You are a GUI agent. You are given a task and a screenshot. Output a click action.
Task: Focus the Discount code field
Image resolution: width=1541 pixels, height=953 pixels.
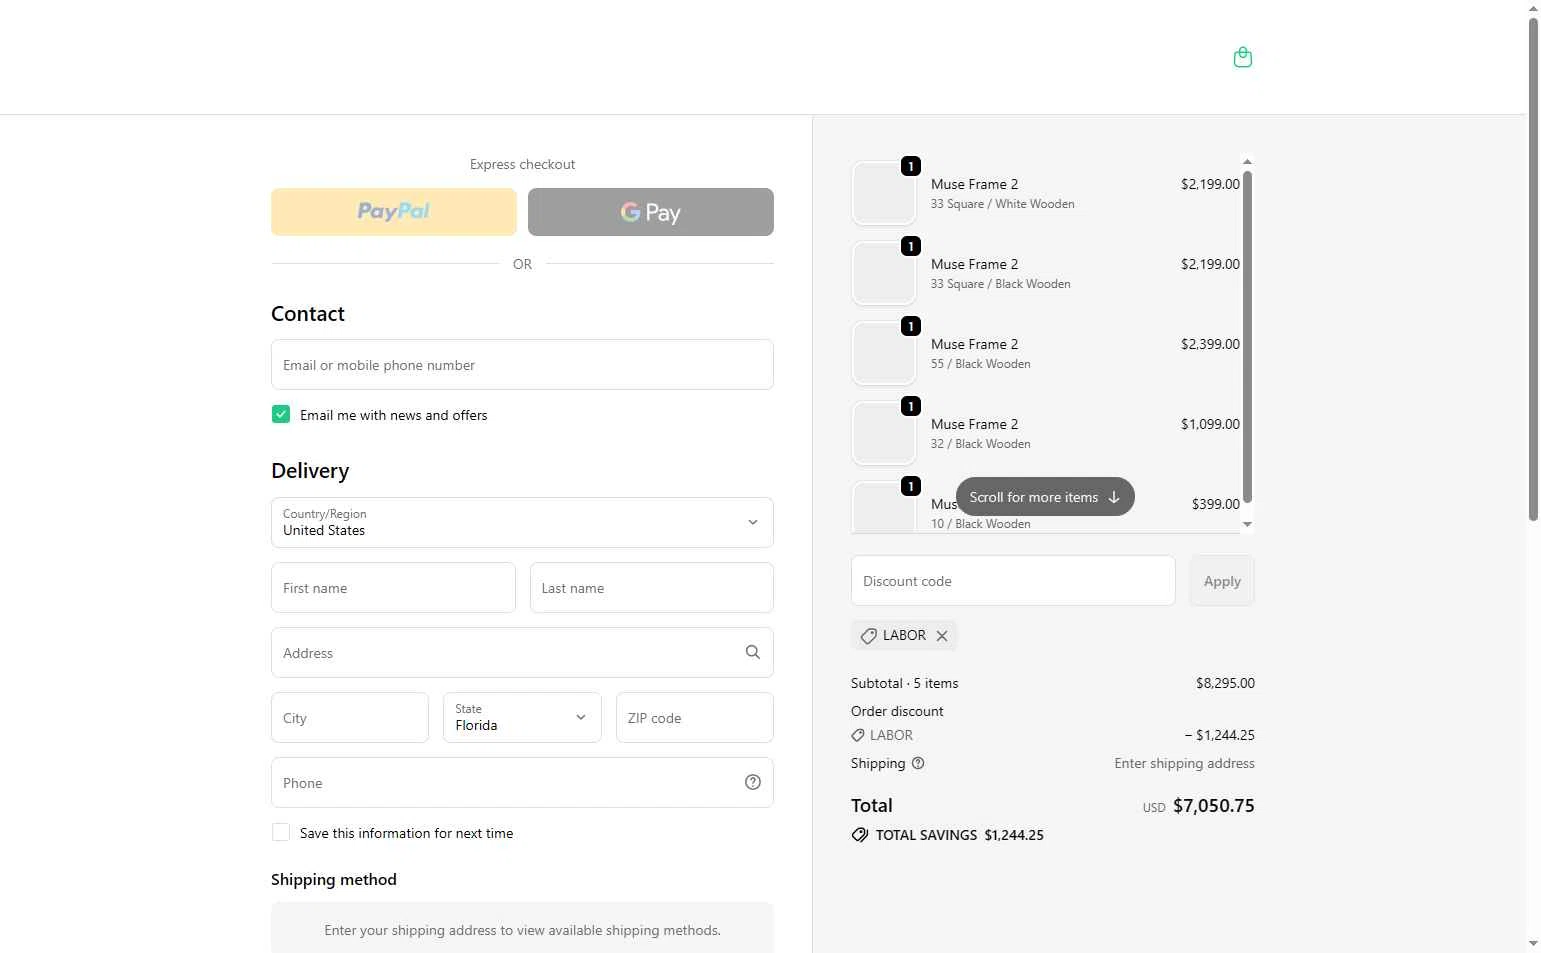[1013, 581]
